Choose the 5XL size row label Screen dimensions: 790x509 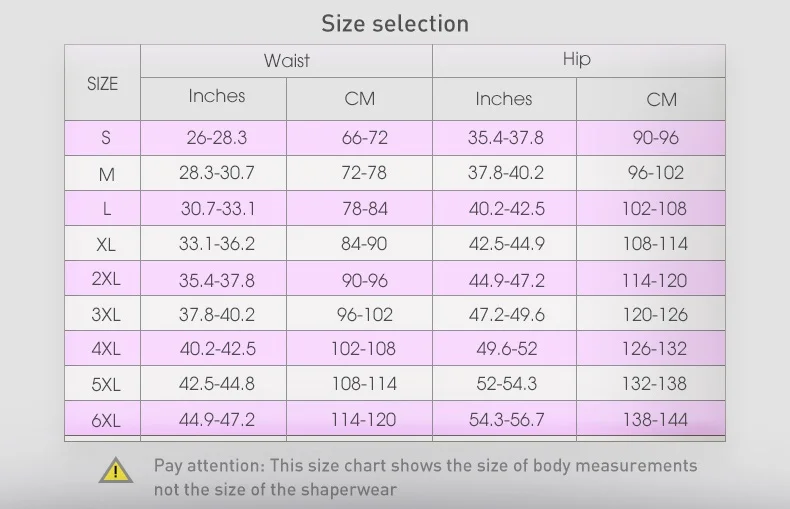tap(106, 384)
